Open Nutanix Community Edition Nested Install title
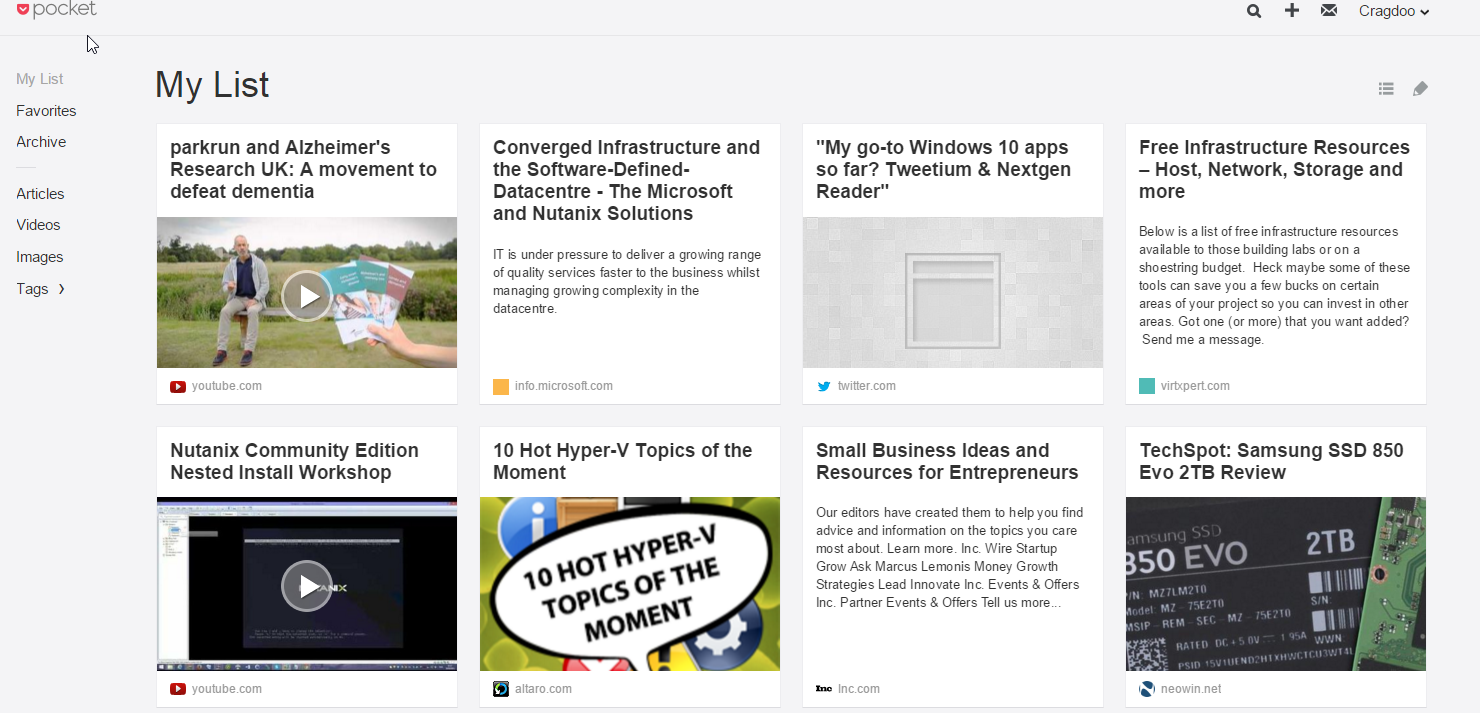 (294, 462)
